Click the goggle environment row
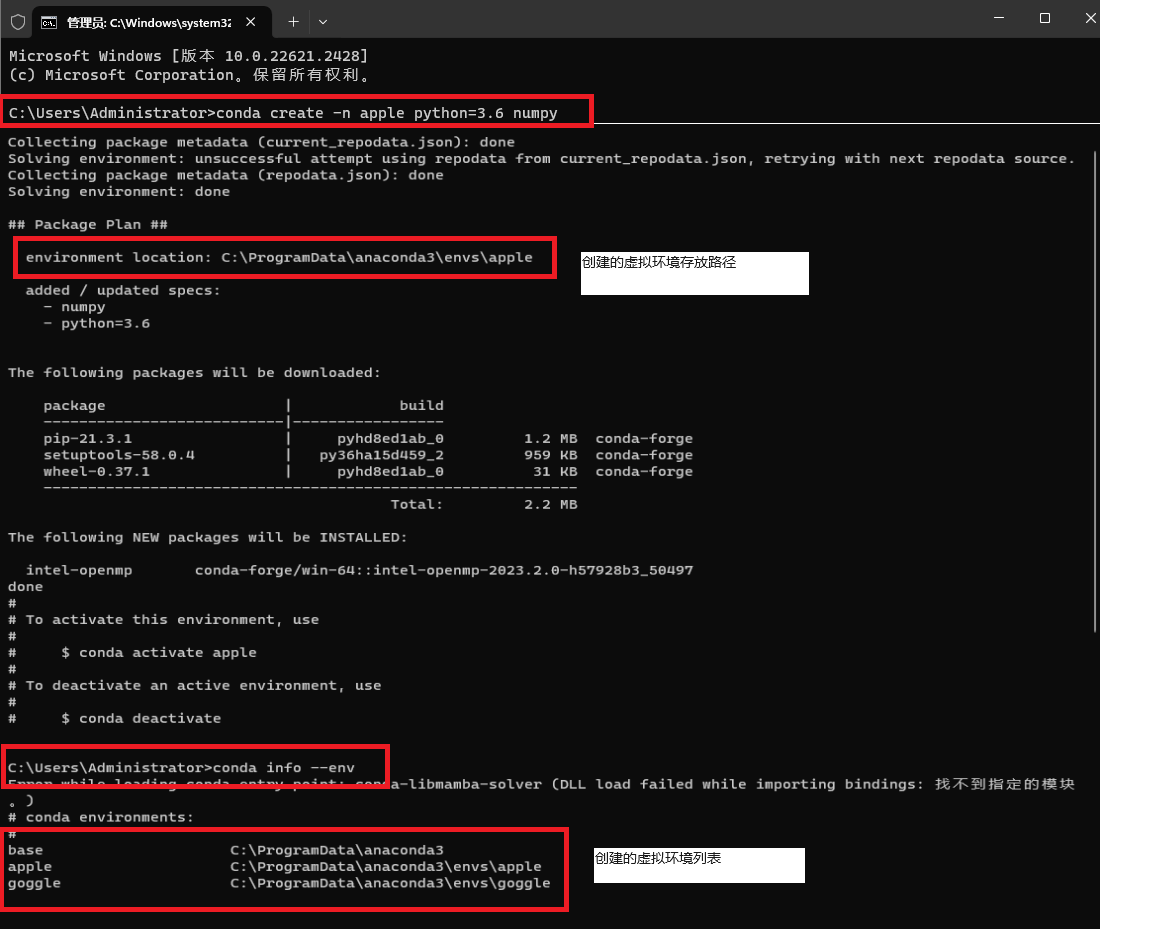Image resolution: width=1152 pixels, height=929 pixels. 279,883
